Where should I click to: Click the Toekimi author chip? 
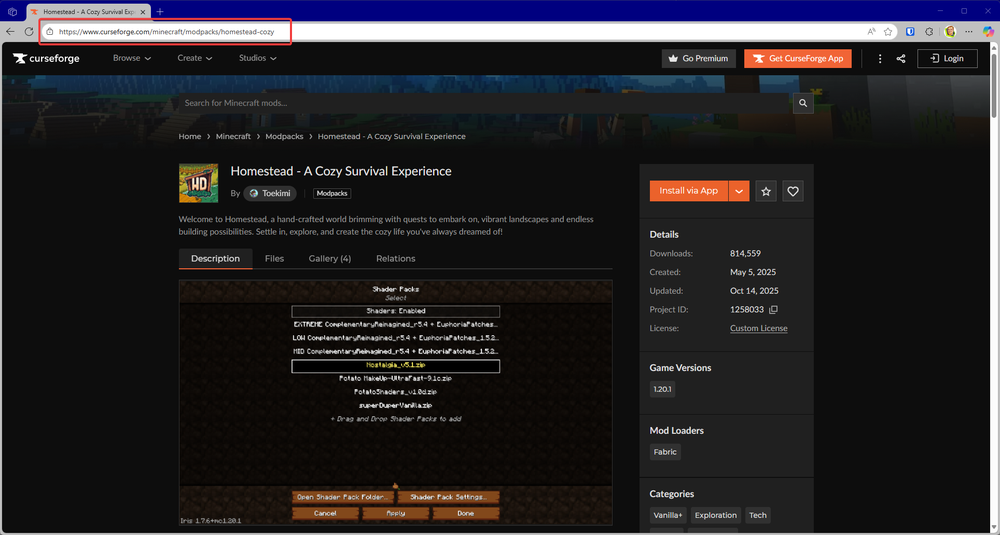[x=270, y=193]
